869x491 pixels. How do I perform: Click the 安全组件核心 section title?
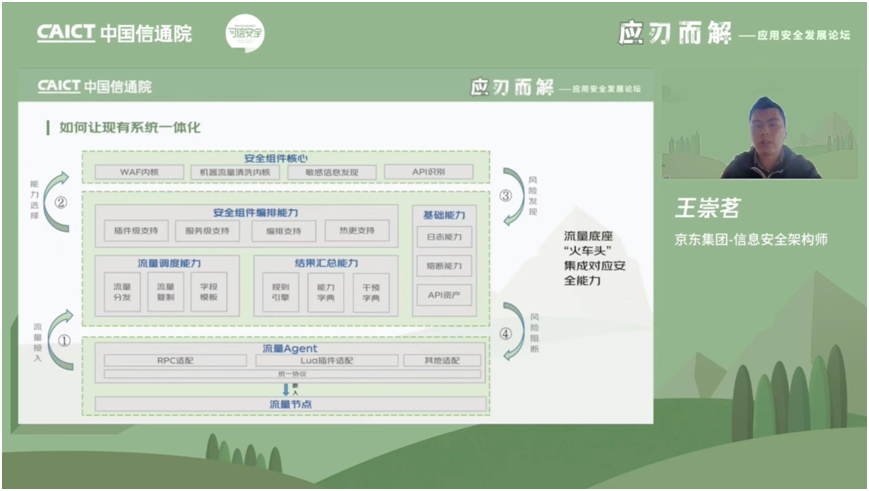pyautogui.click(x=275, y=158)
